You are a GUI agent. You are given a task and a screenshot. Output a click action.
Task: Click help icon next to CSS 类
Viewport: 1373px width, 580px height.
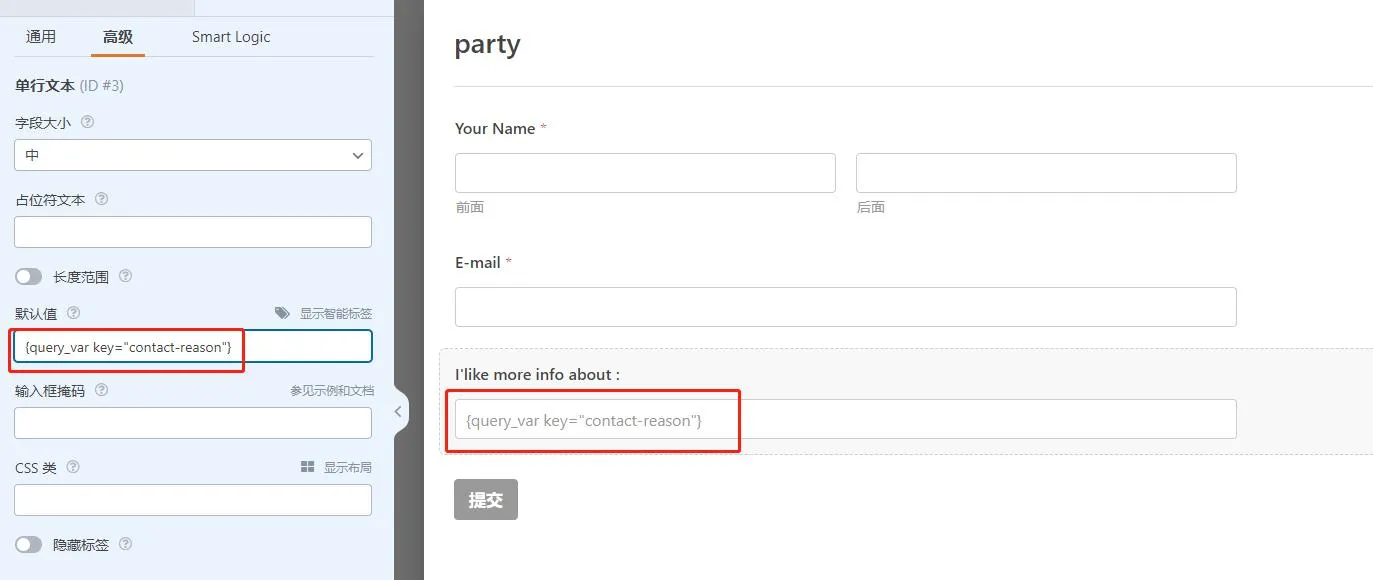pos(73,467)
